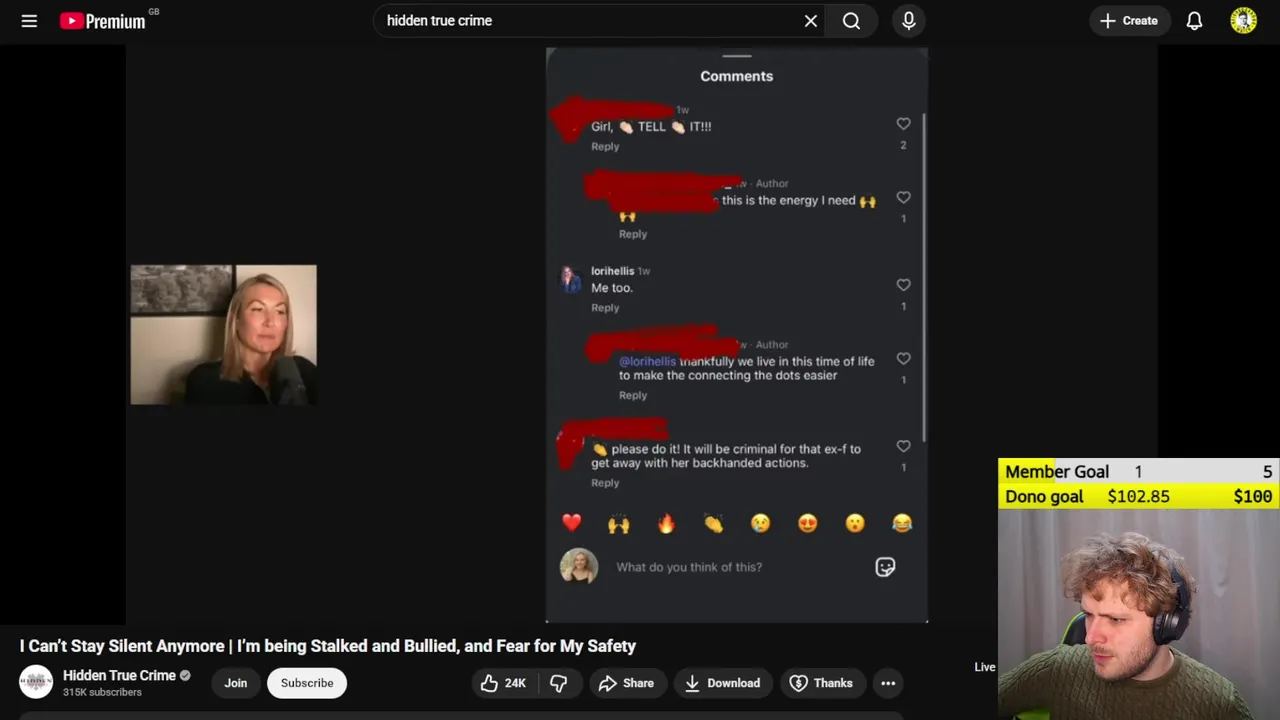Start voice search with the microphone icon

click(x=909, y=20)
